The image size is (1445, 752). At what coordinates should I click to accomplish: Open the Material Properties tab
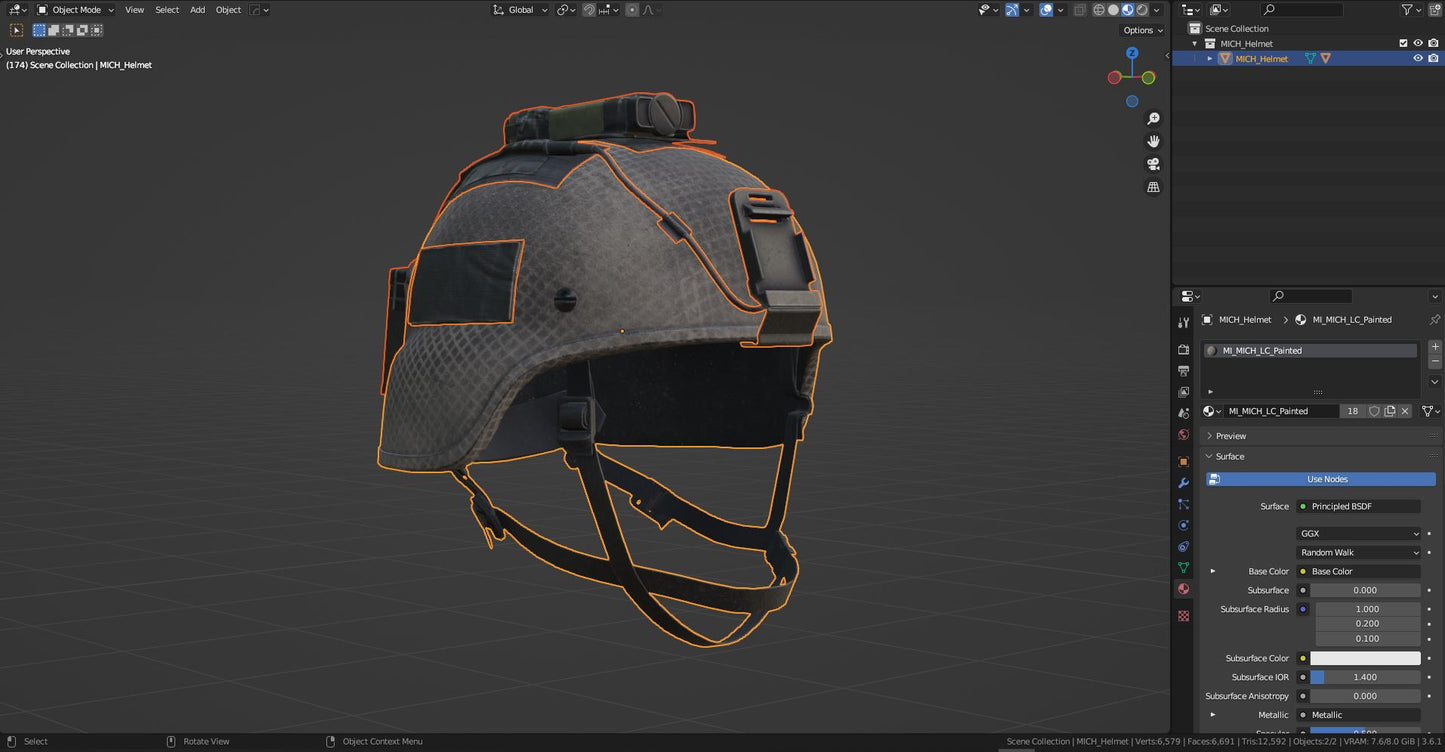[1183, 590]
